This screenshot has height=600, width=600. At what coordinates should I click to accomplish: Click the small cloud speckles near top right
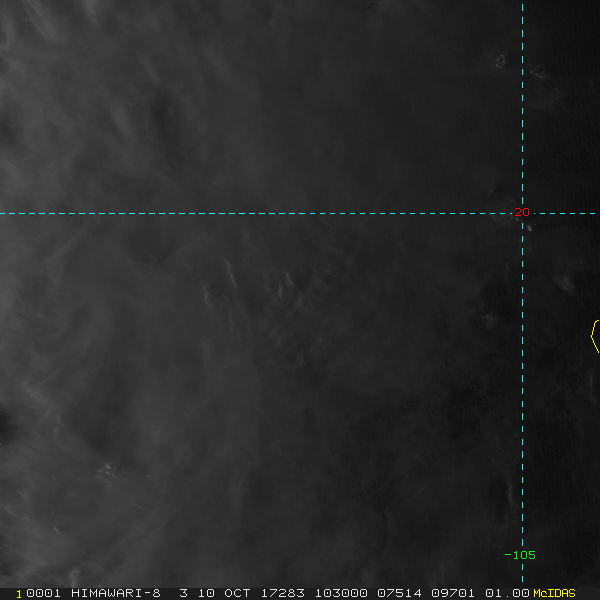coord(500,61)
